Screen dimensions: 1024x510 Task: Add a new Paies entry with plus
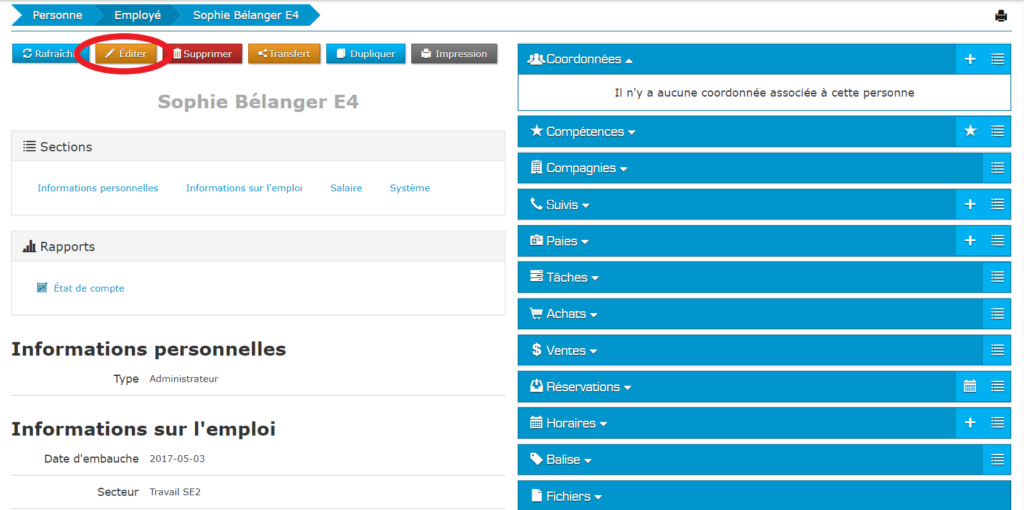tap(969, 241)
